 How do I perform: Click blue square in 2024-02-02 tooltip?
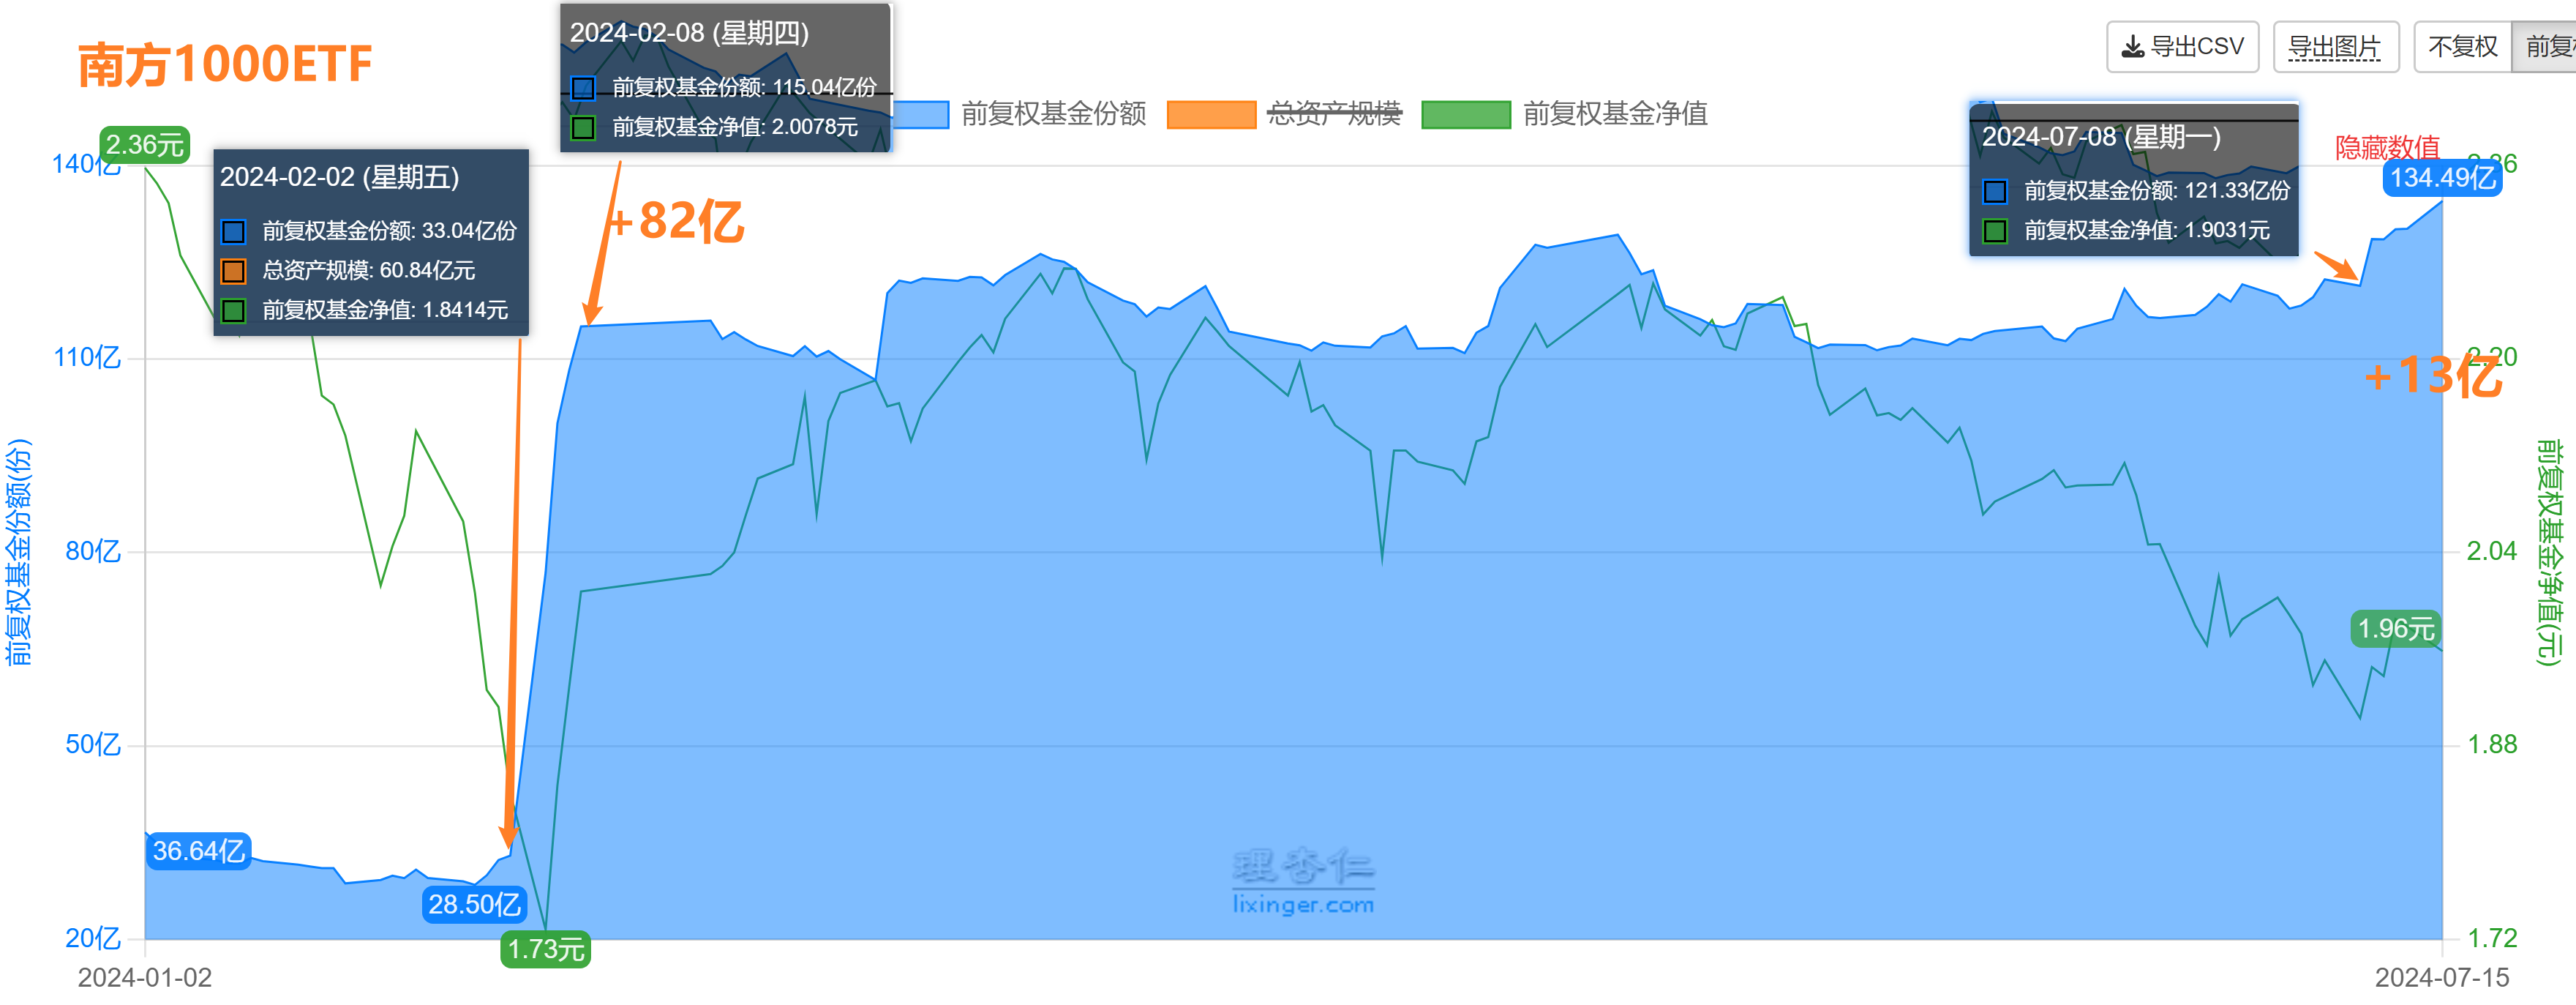tap(233, 232)
